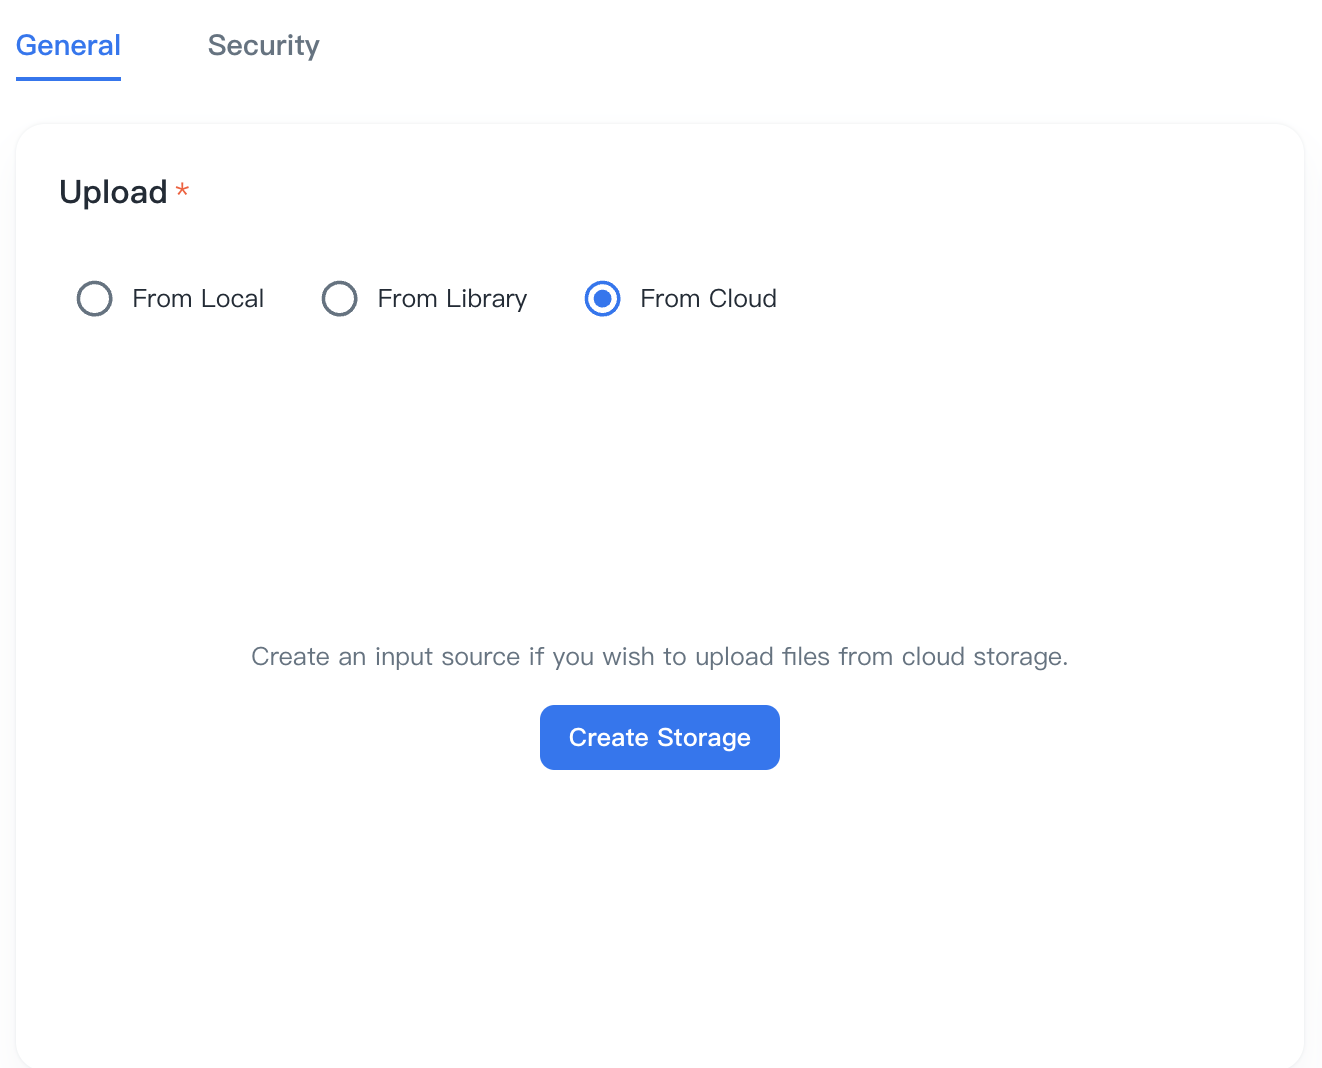This screenshot has height=1068, width=1322.
Task: Choose the From Library radio circle
Action: (x=339, y=299)
